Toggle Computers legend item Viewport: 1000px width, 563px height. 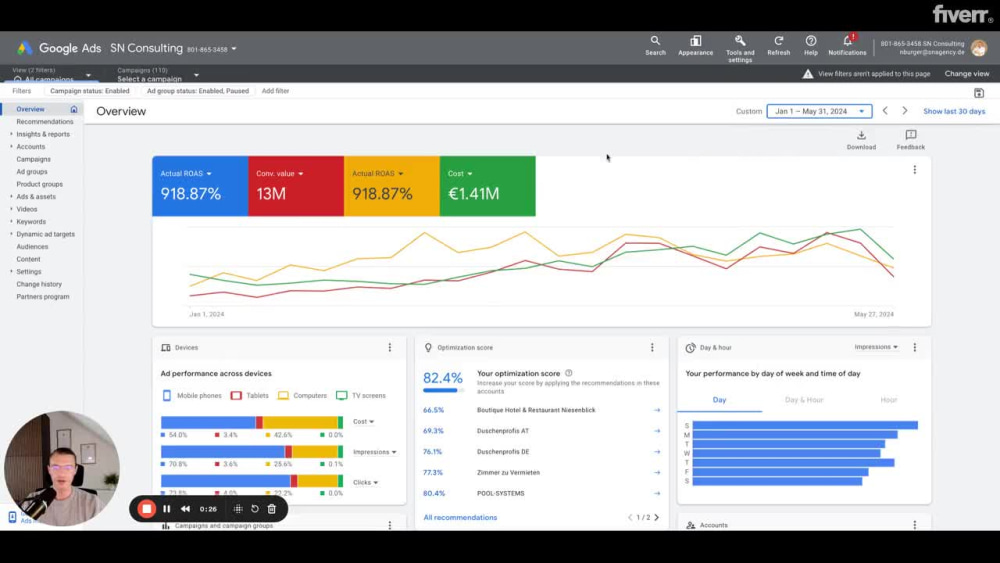click(x=302, y=395)
